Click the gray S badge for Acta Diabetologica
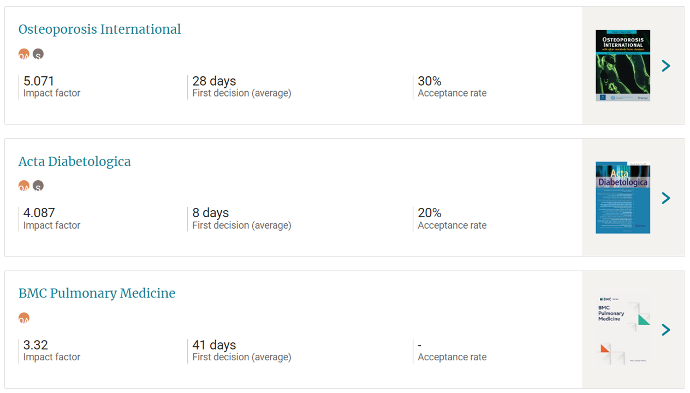 coord(38,186)
